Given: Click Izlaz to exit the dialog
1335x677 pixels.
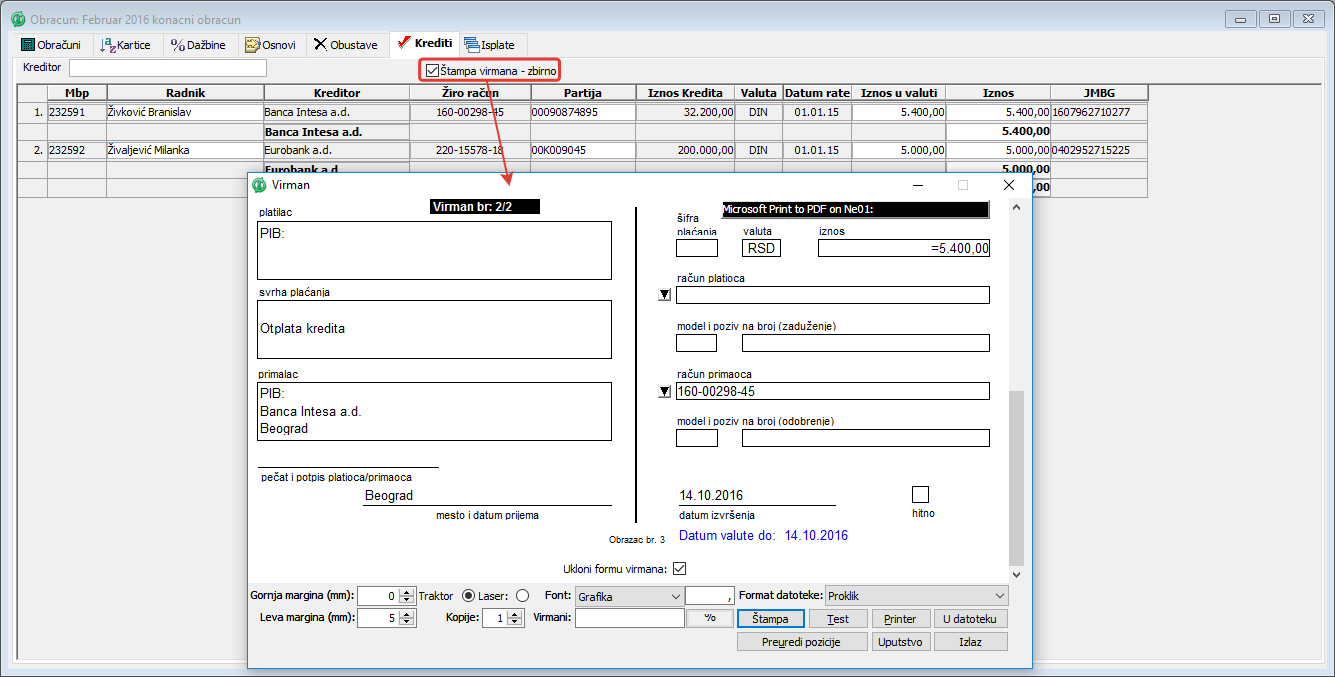Looking at the screenshot, I should 970,641.
